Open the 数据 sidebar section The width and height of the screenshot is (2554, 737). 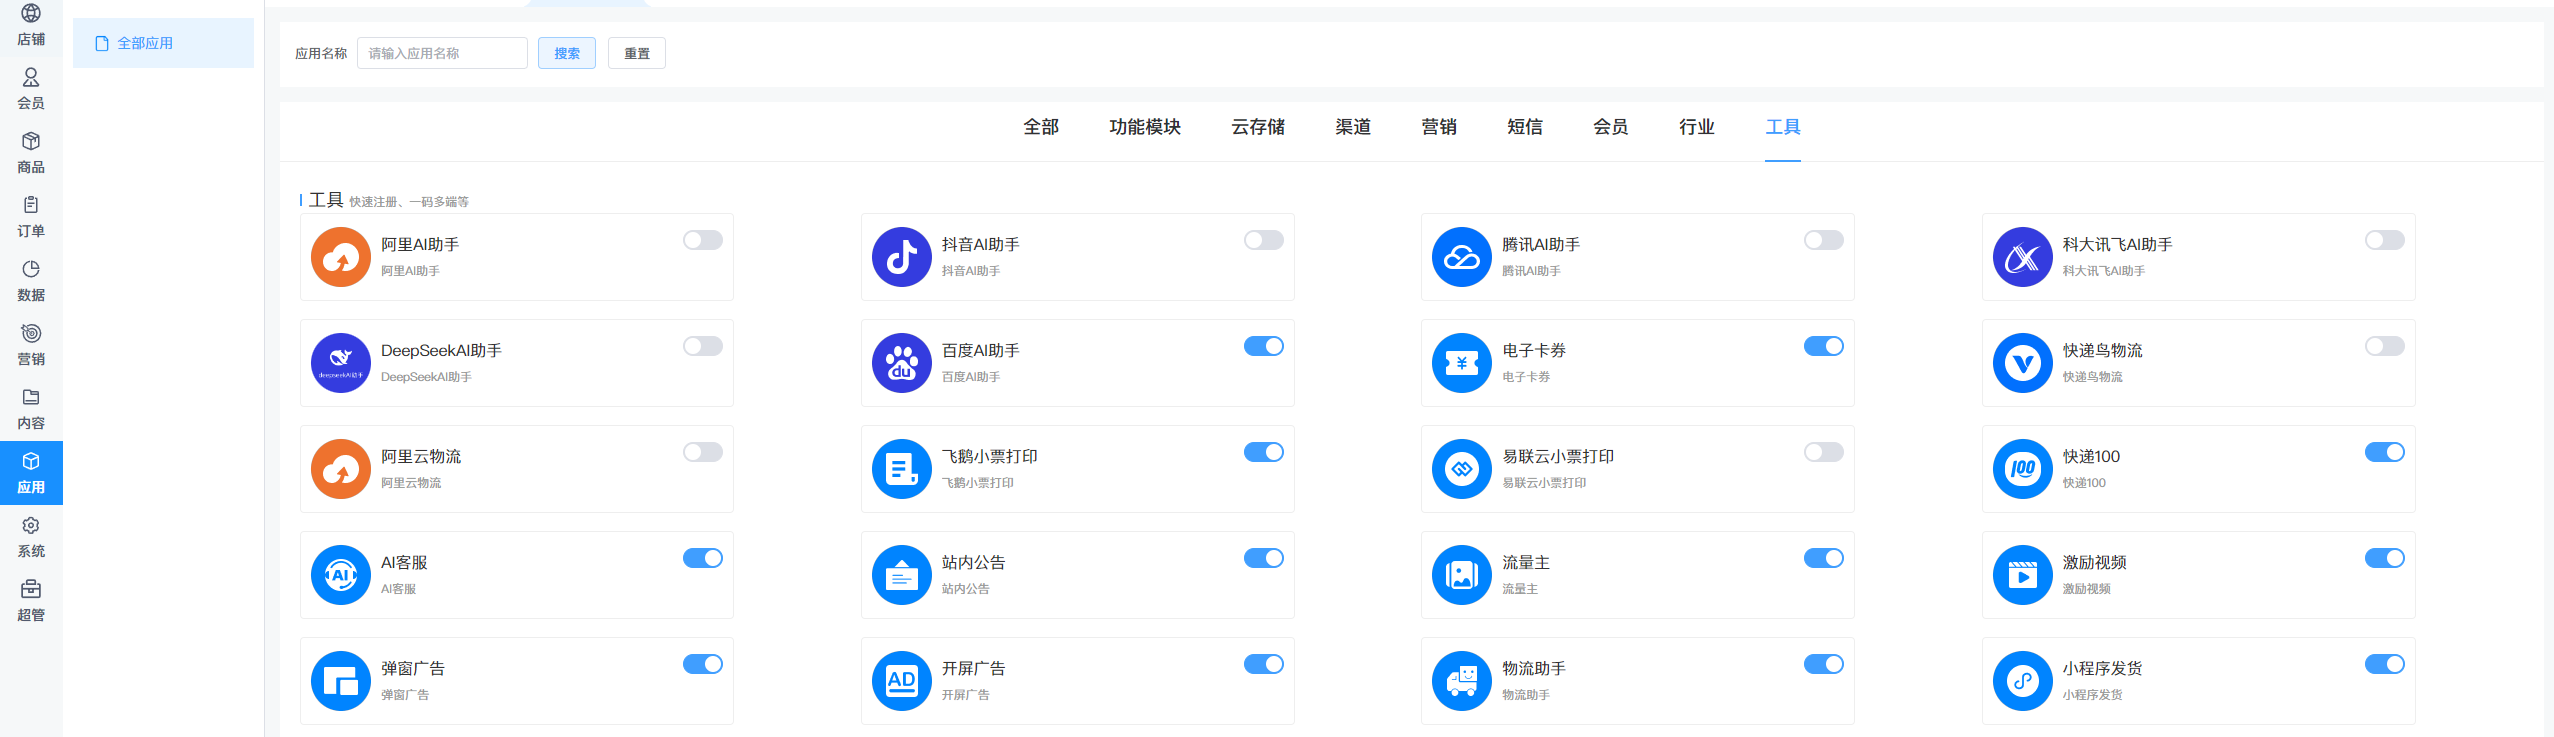(31, 281)
